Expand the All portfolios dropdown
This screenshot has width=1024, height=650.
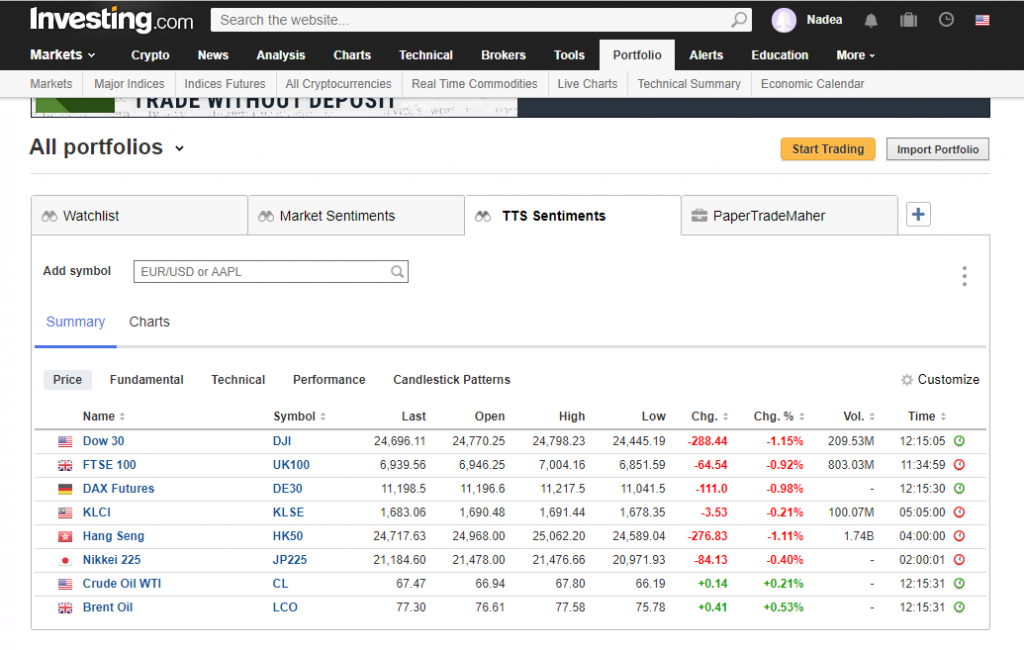coord(179,148)
